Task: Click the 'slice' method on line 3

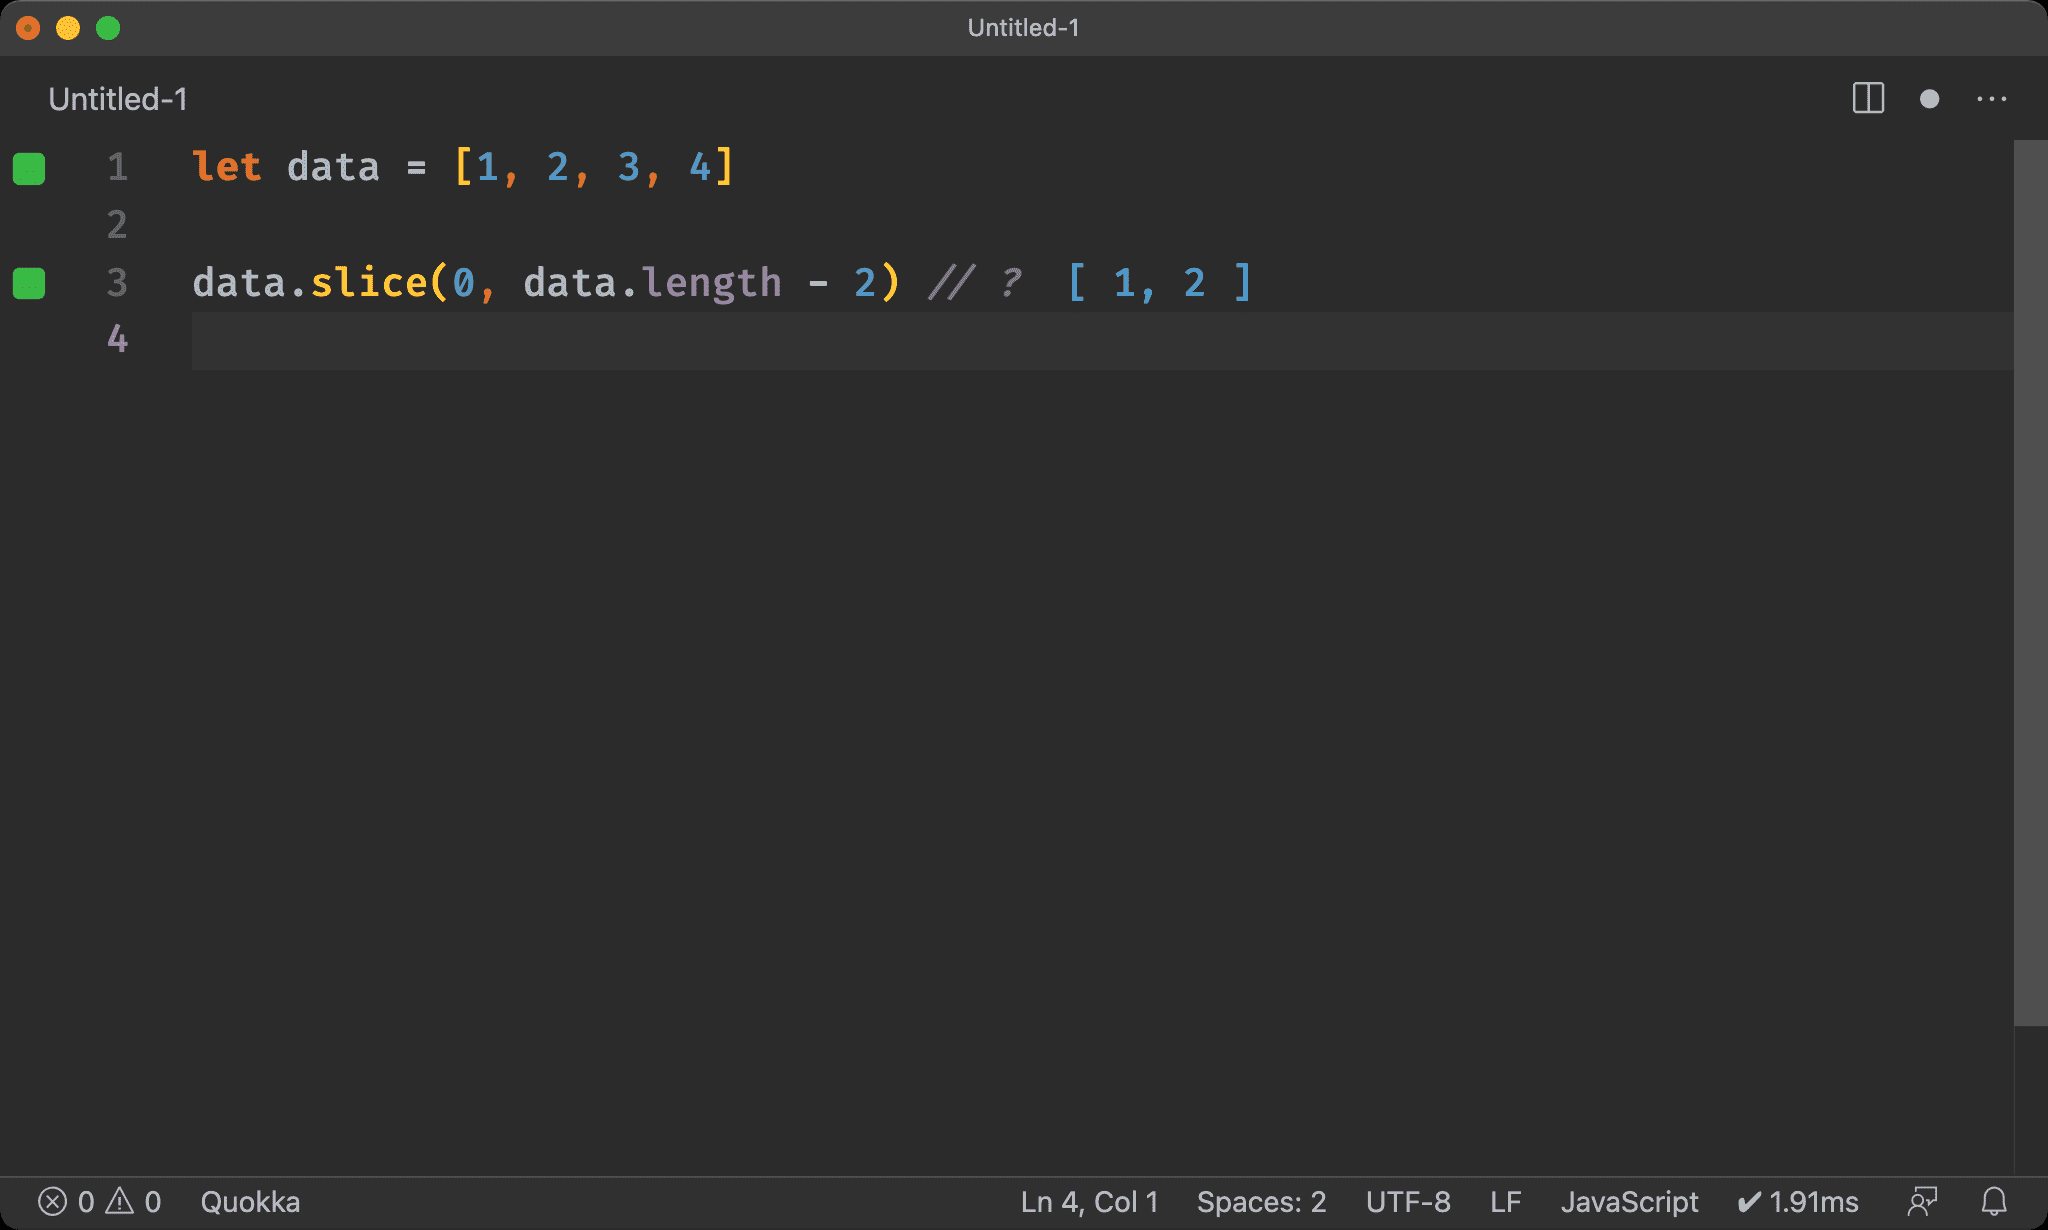Action: pyautogui.click(x=369, y=283)
